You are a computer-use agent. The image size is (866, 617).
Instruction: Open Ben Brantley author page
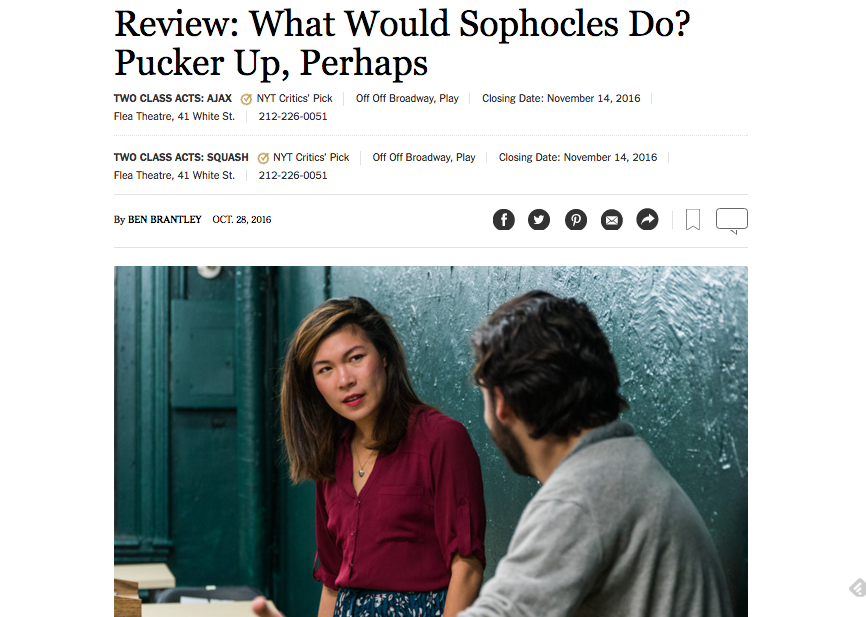[x=165, y=219]
